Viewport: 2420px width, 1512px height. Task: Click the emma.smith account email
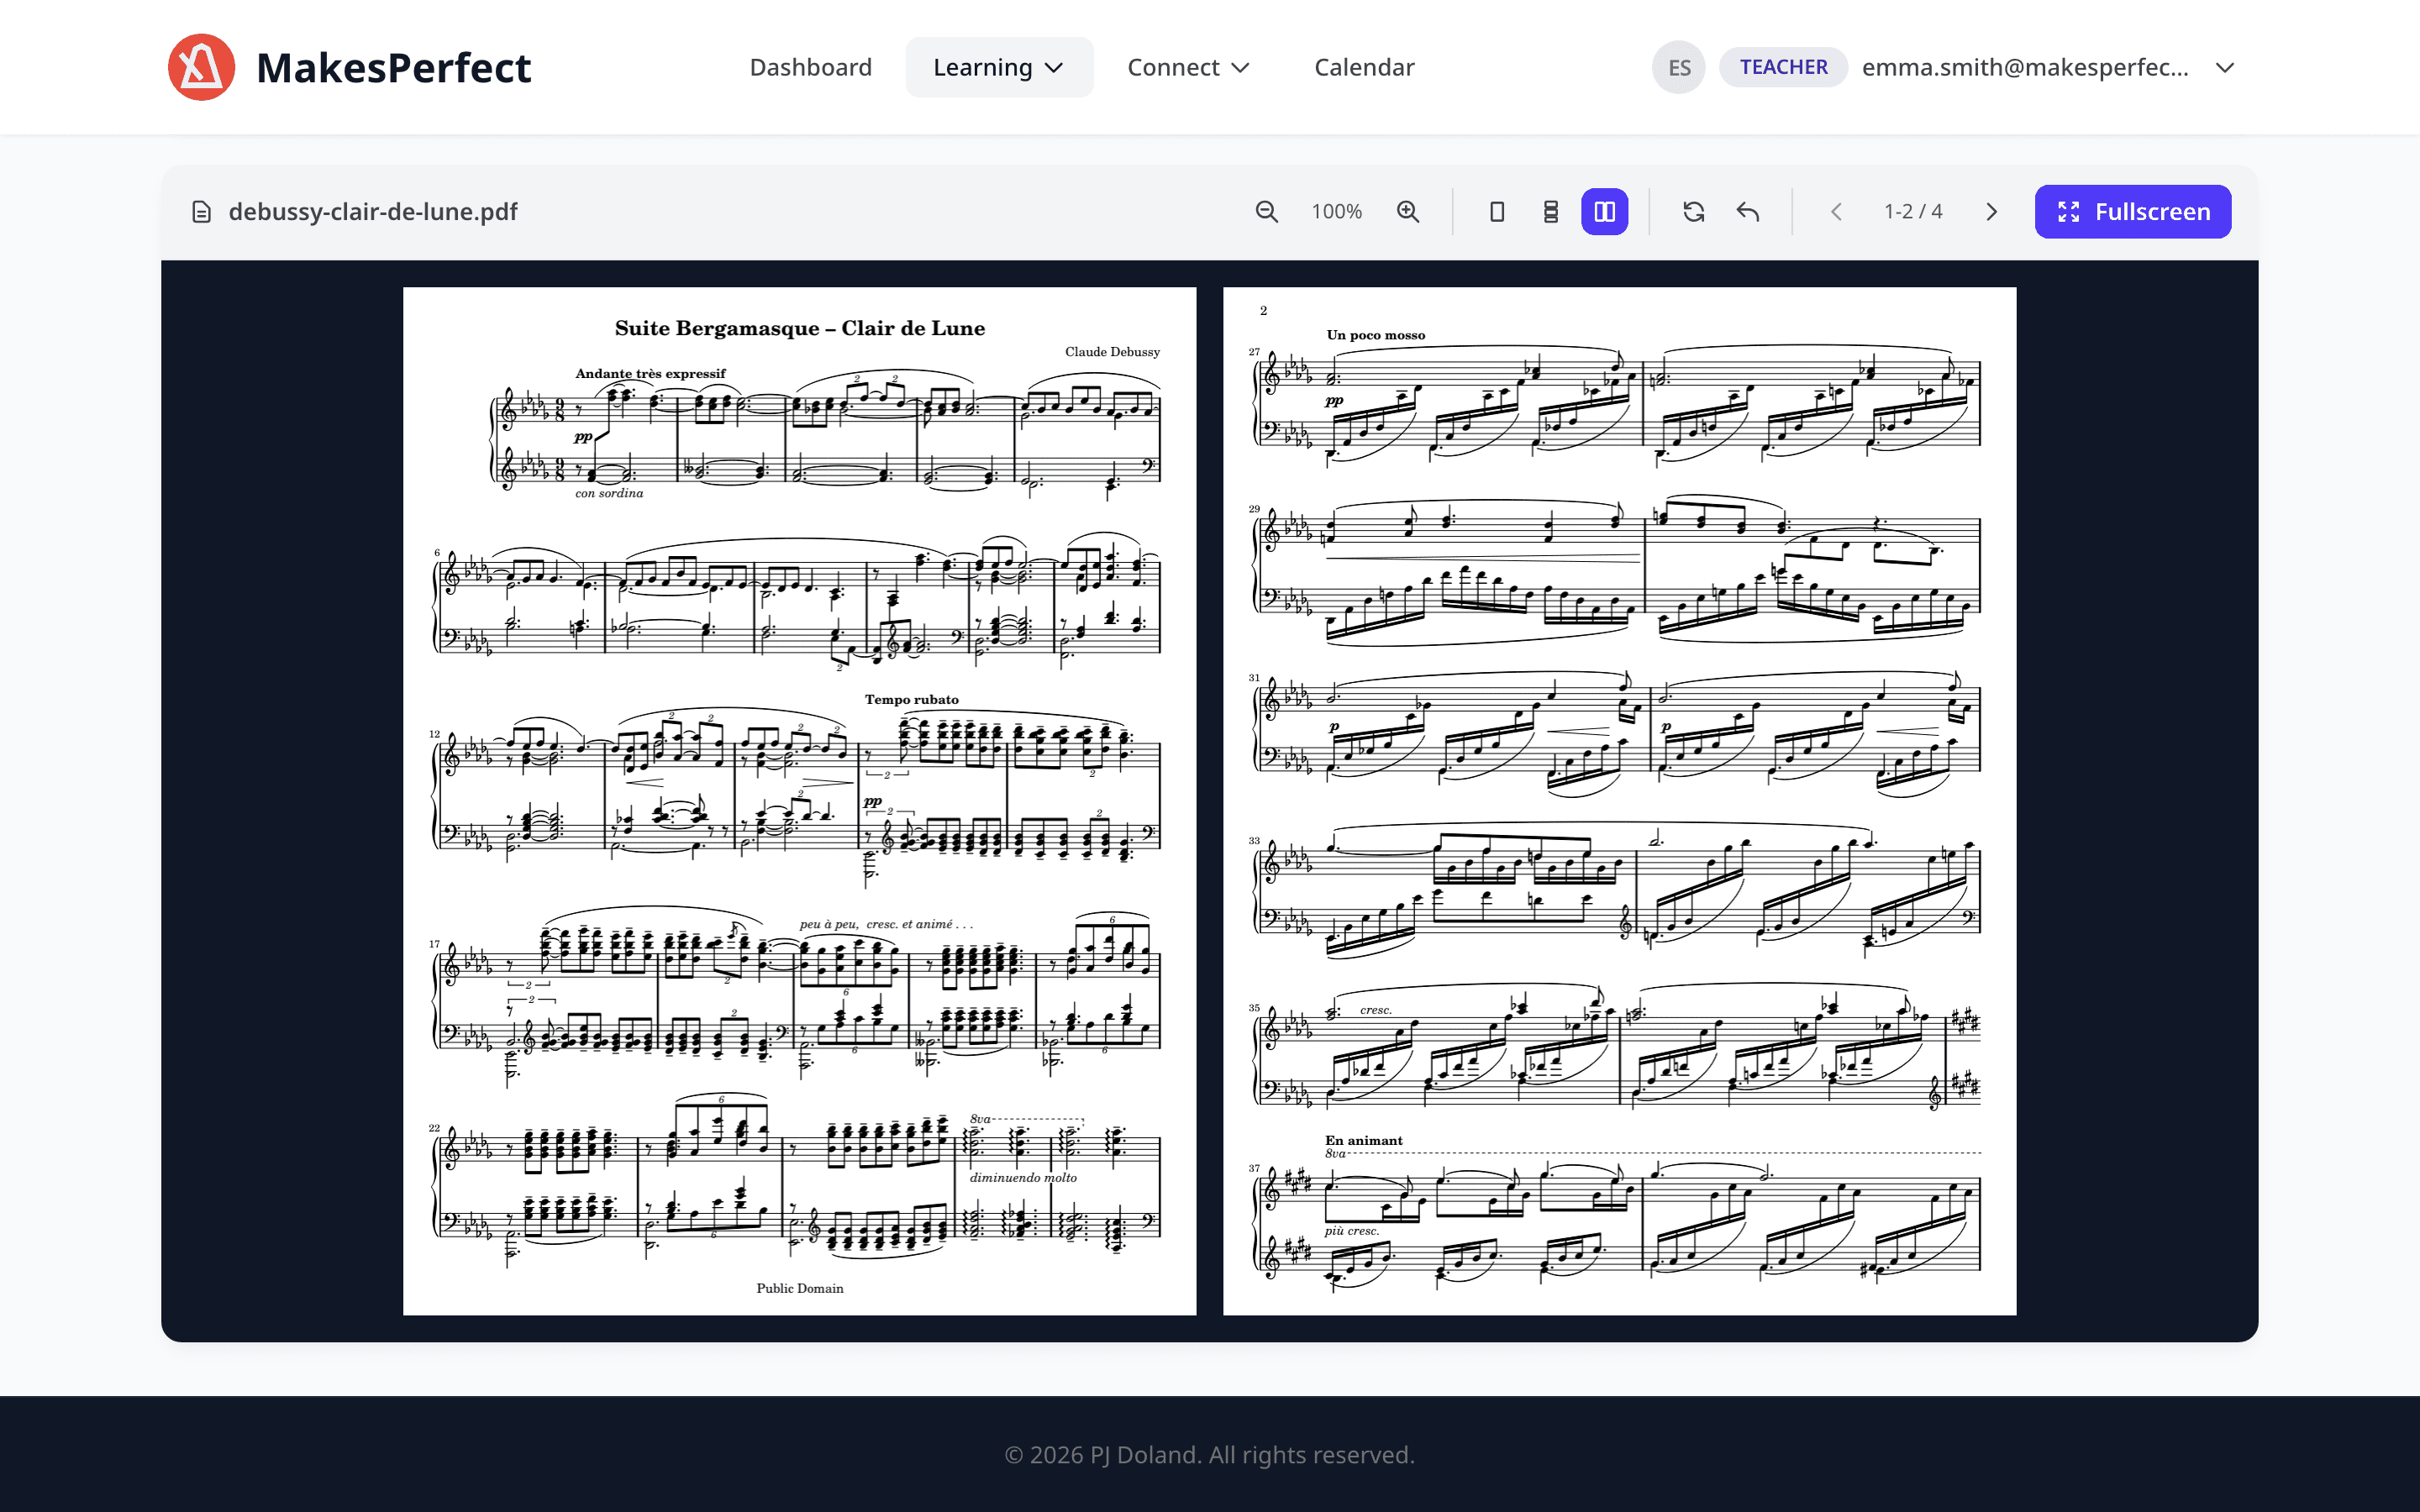pyautogui.click(x=2025, y=67)
